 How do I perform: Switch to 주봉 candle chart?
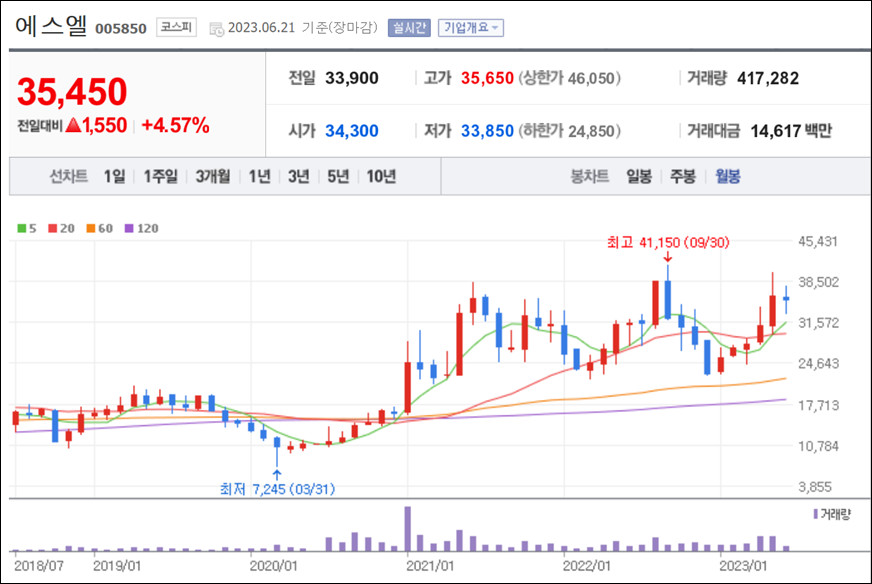coord(683,176)
